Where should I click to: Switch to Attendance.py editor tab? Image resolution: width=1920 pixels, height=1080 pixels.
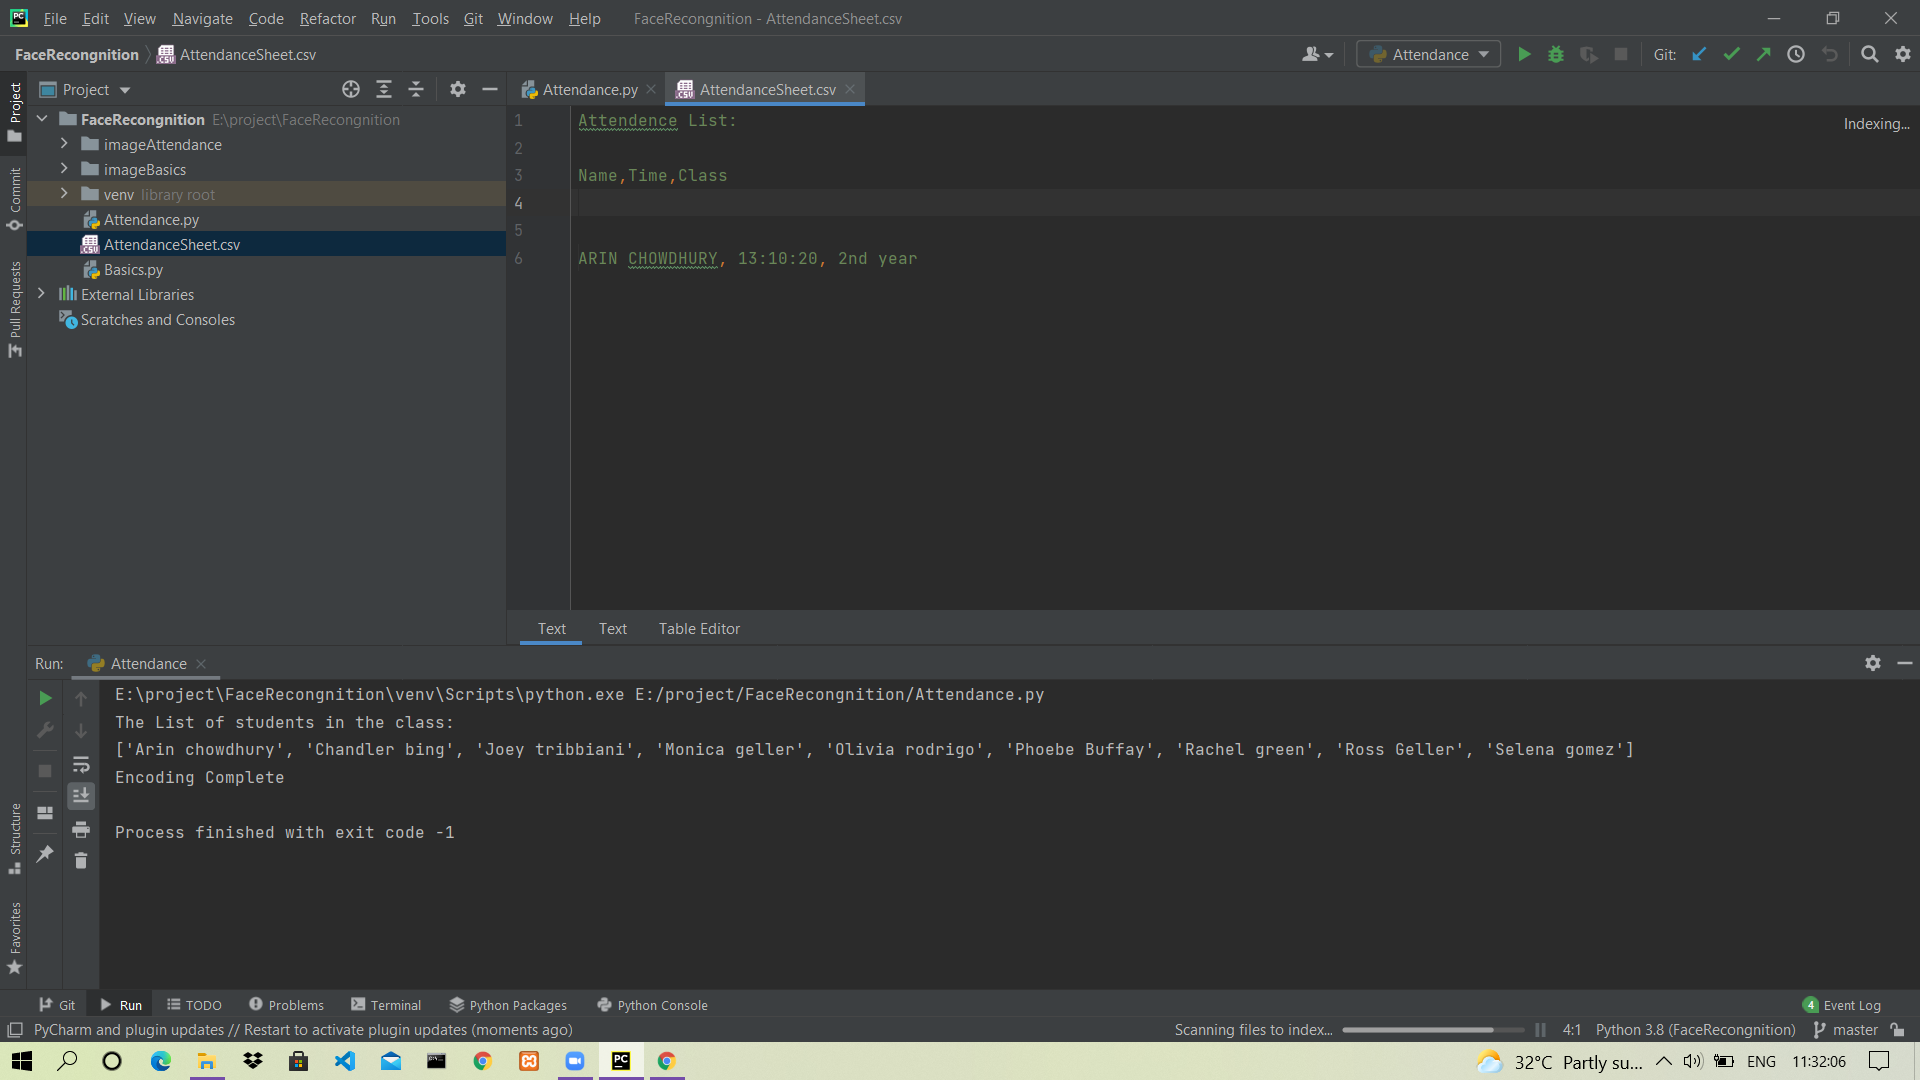click(589, 90)
